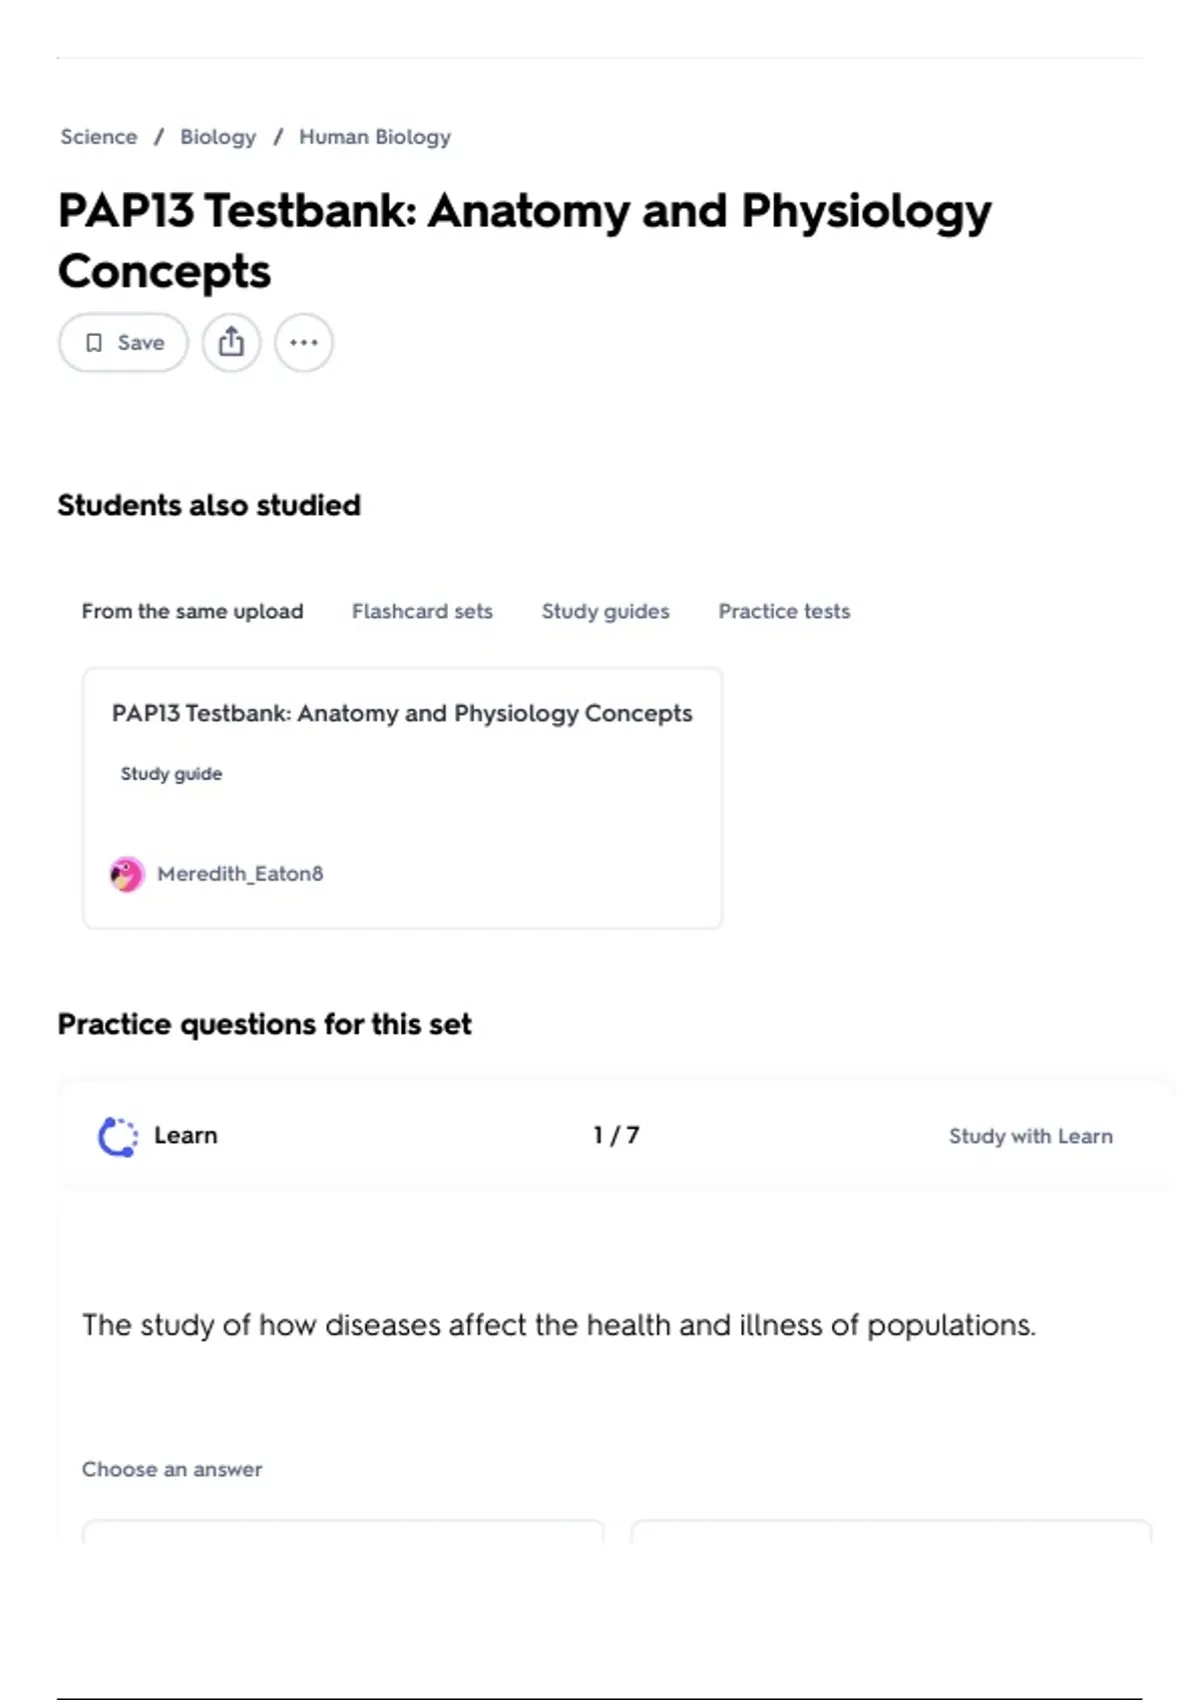Go to the Biology breadcrumb
The image size is (1200, 1700).
pyautogui.click(x=218, y=137)
